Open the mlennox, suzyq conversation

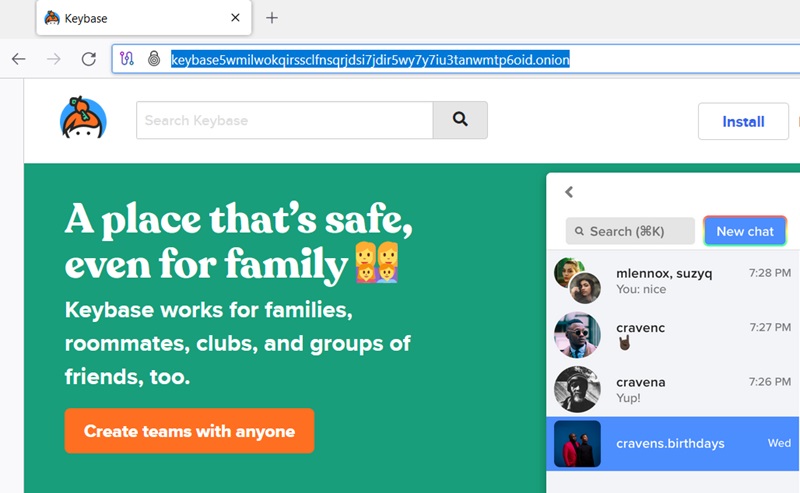(x=673, y=281)
